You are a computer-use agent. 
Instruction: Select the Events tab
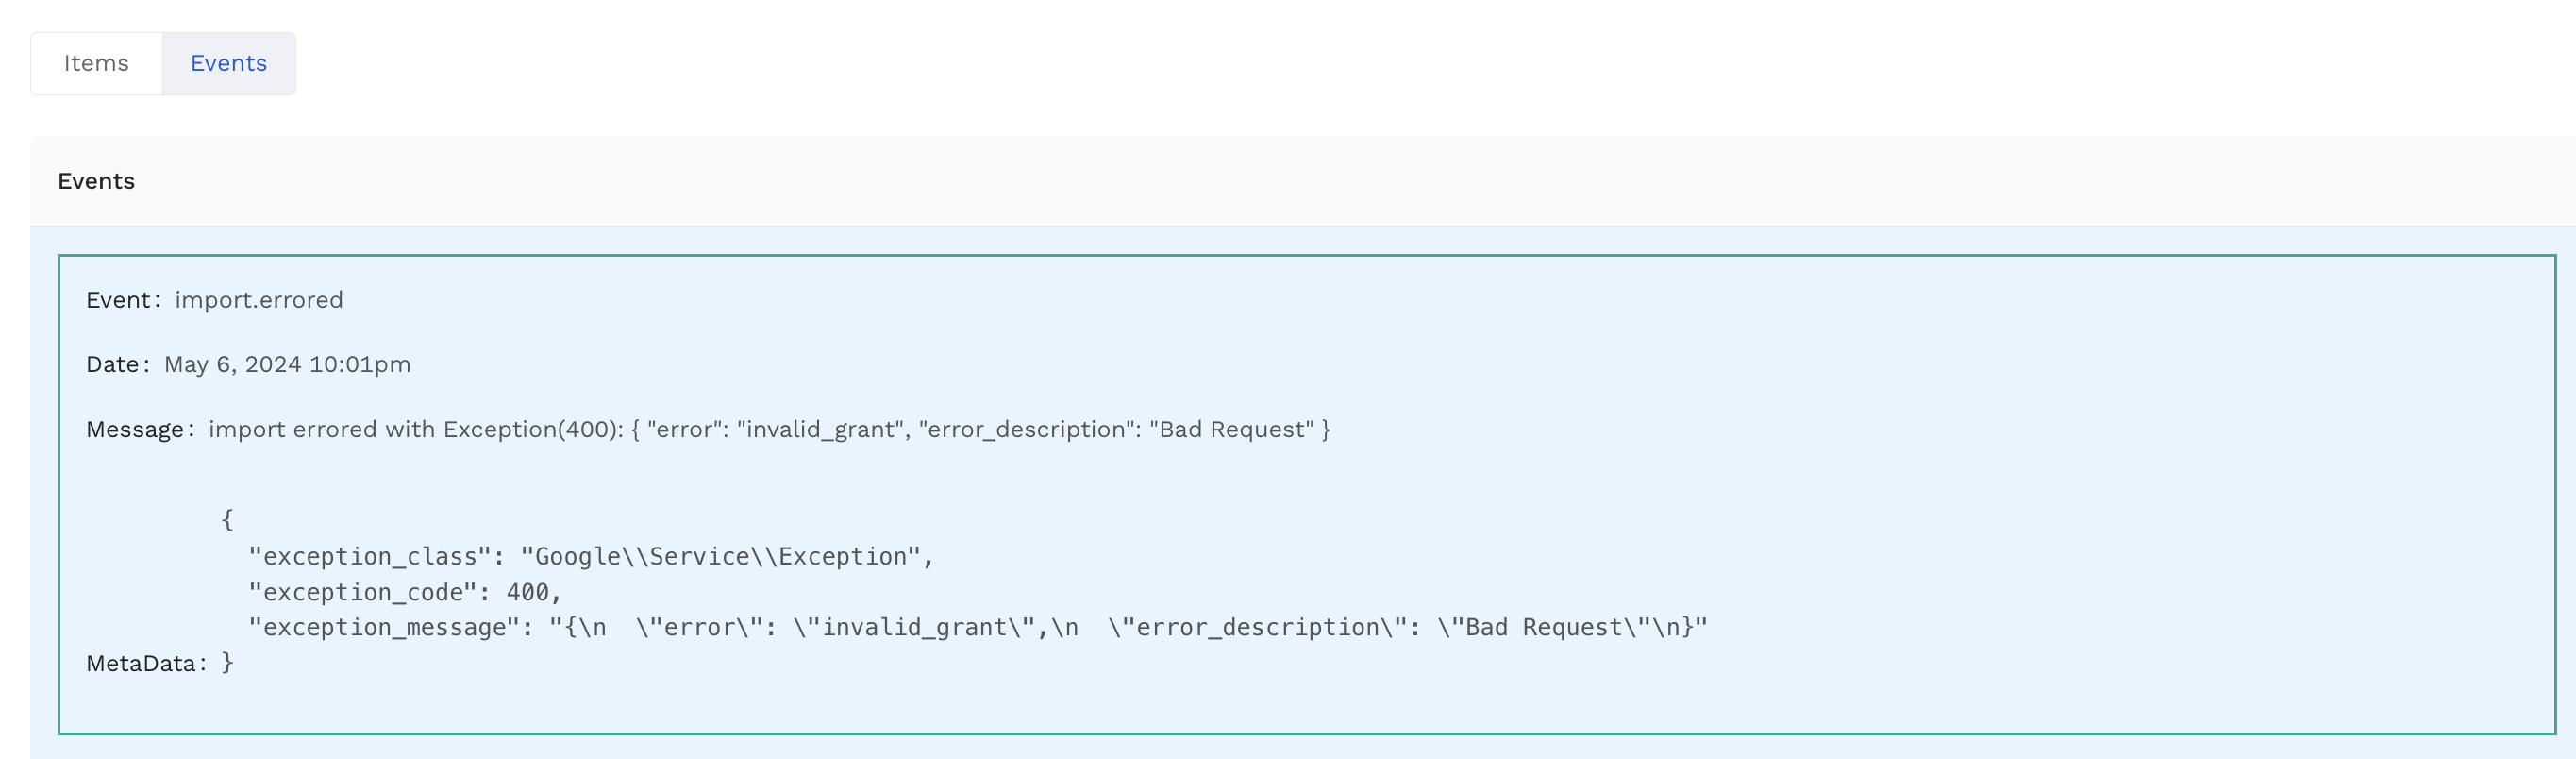coord(228,63)
